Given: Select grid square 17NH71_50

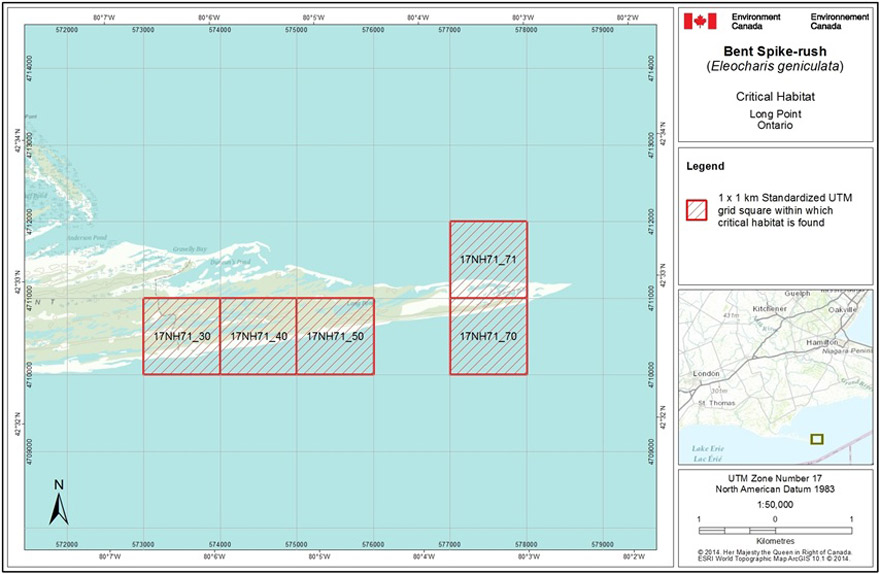Looking at the screenshot, I should [x=335, y=336].
